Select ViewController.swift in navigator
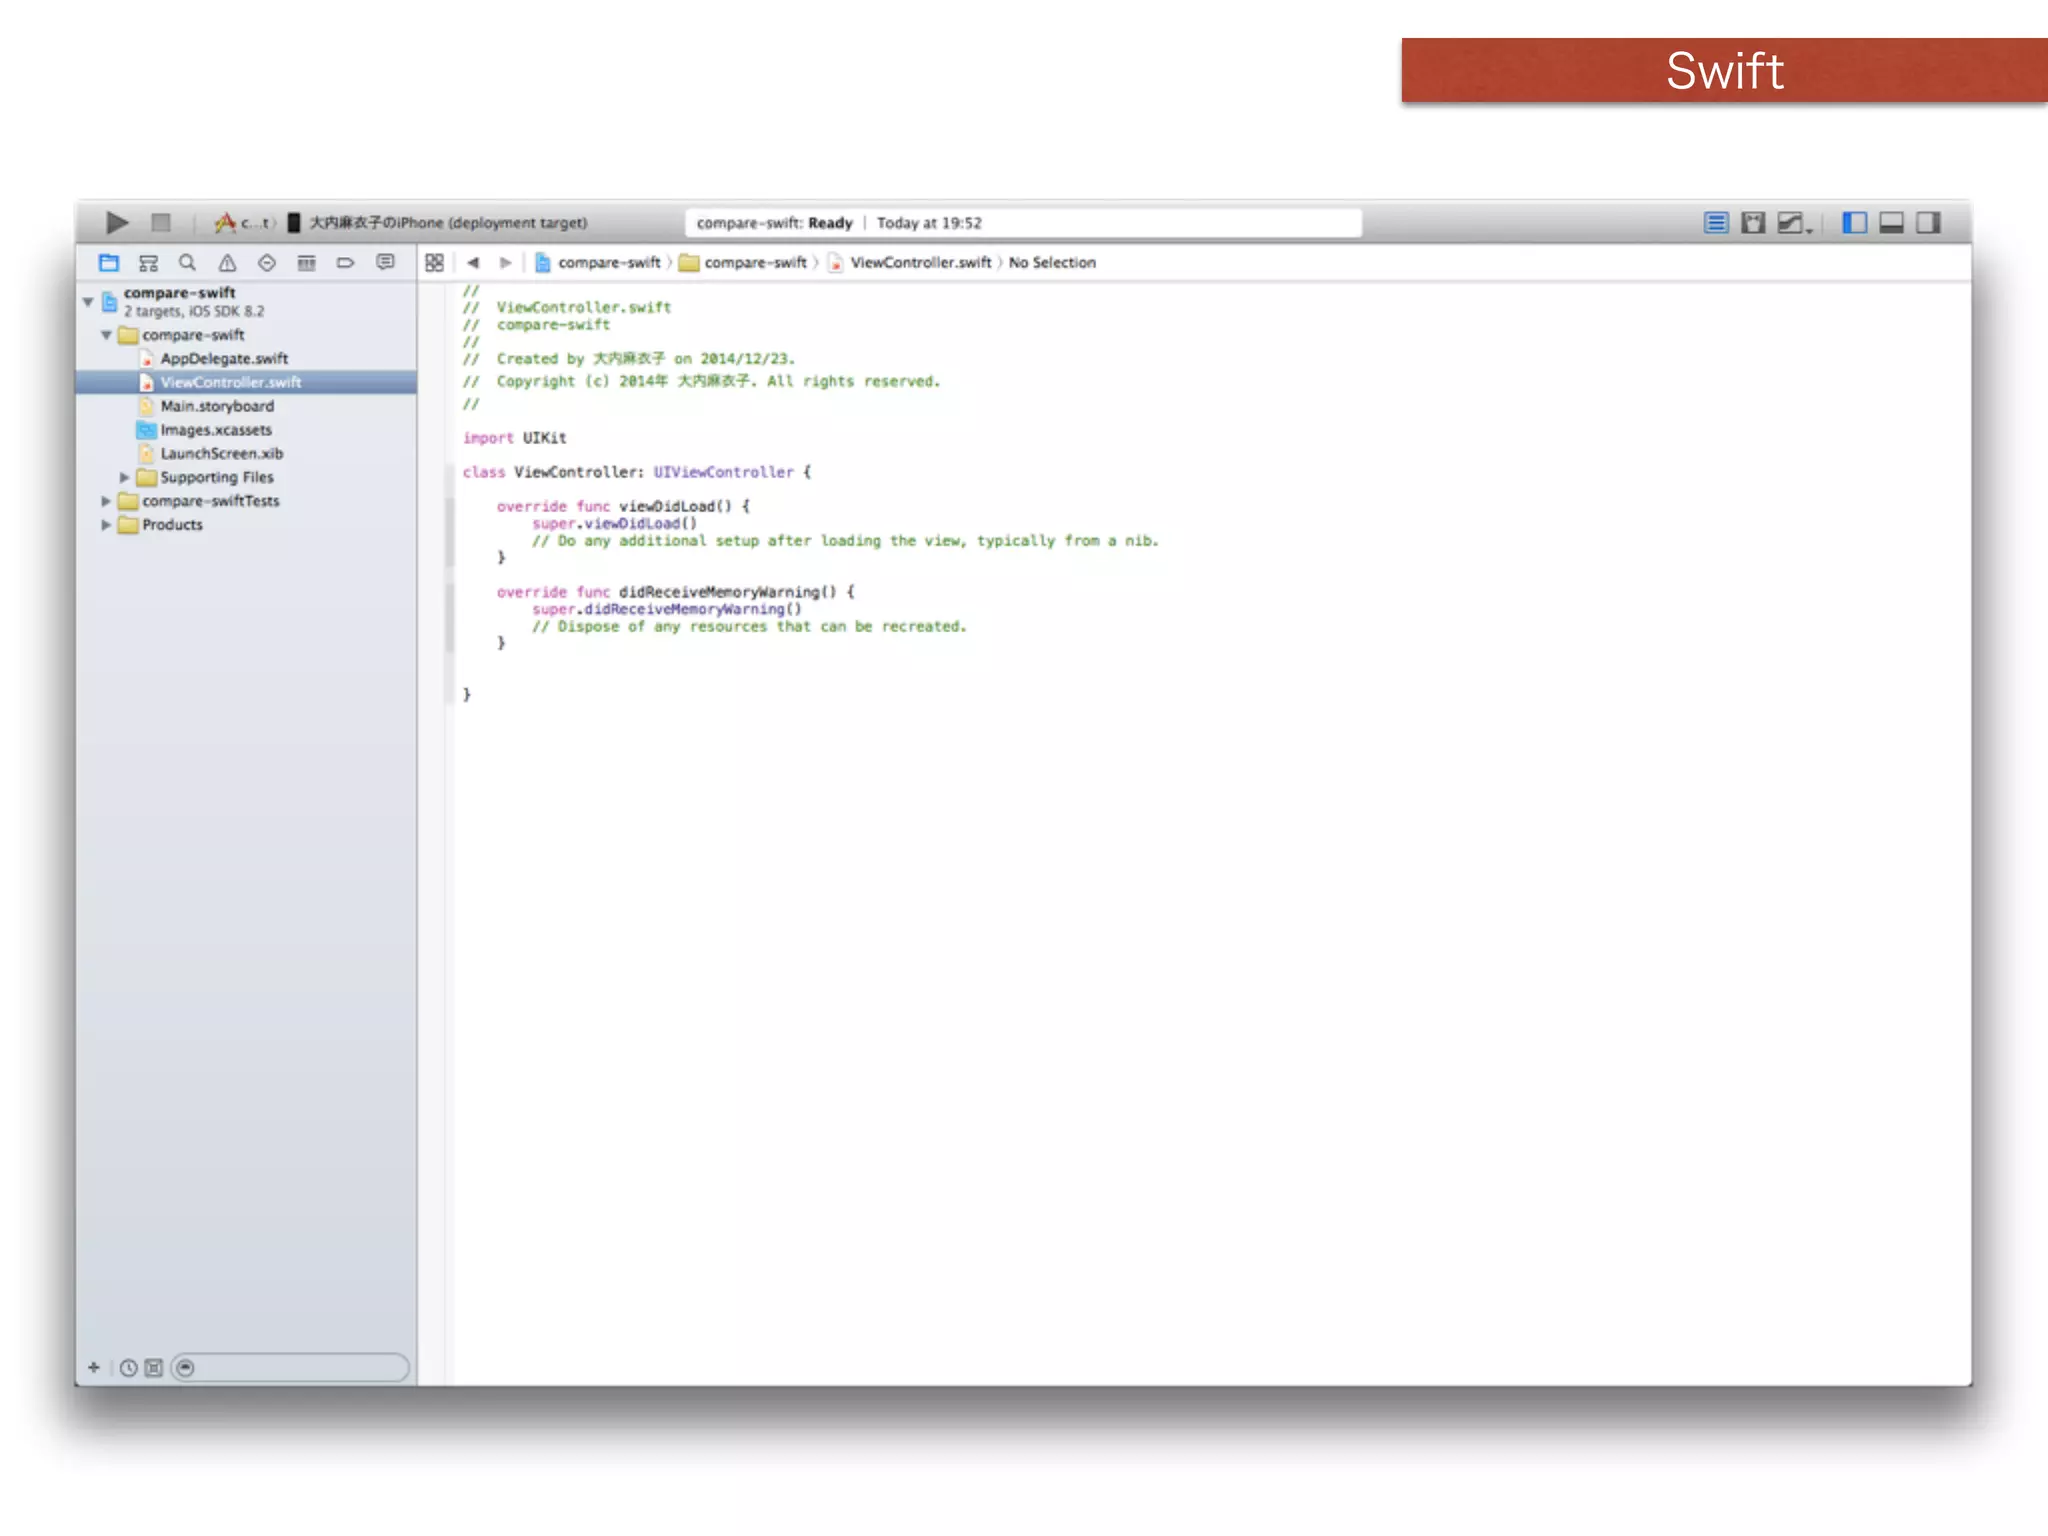This screenshot has width=2048, height=1536. coord(246,382)
